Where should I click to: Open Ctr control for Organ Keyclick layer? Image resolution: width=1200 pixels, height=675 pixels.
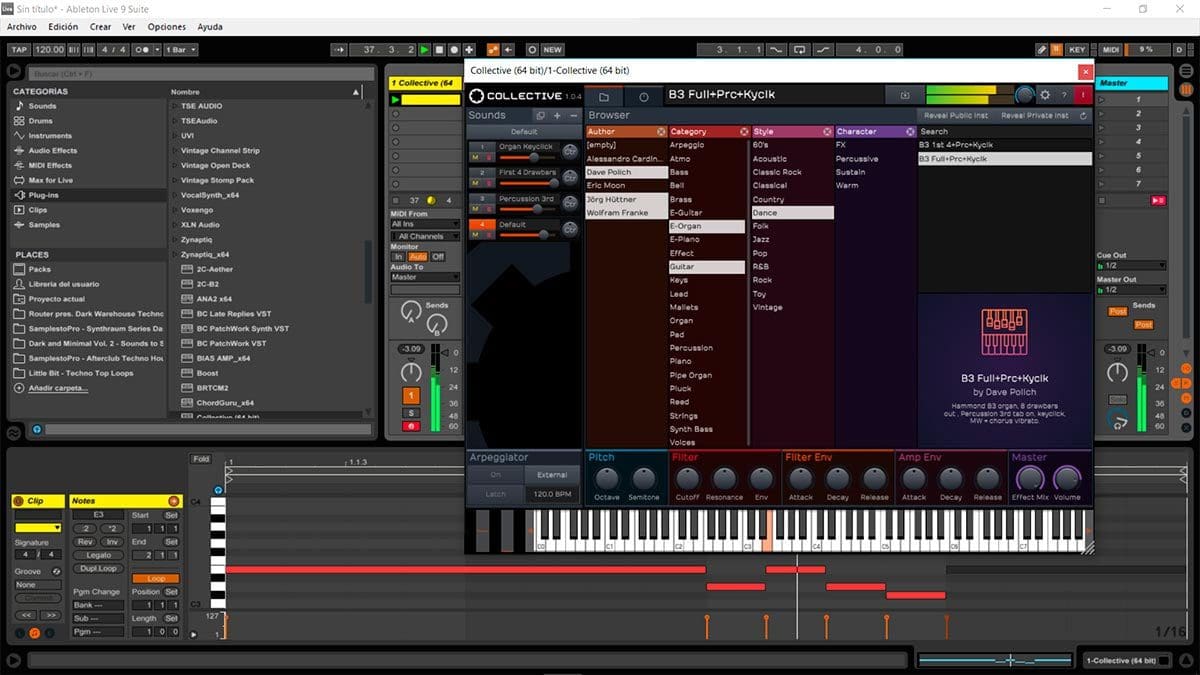pyautogui.click(x=571, y=151)
